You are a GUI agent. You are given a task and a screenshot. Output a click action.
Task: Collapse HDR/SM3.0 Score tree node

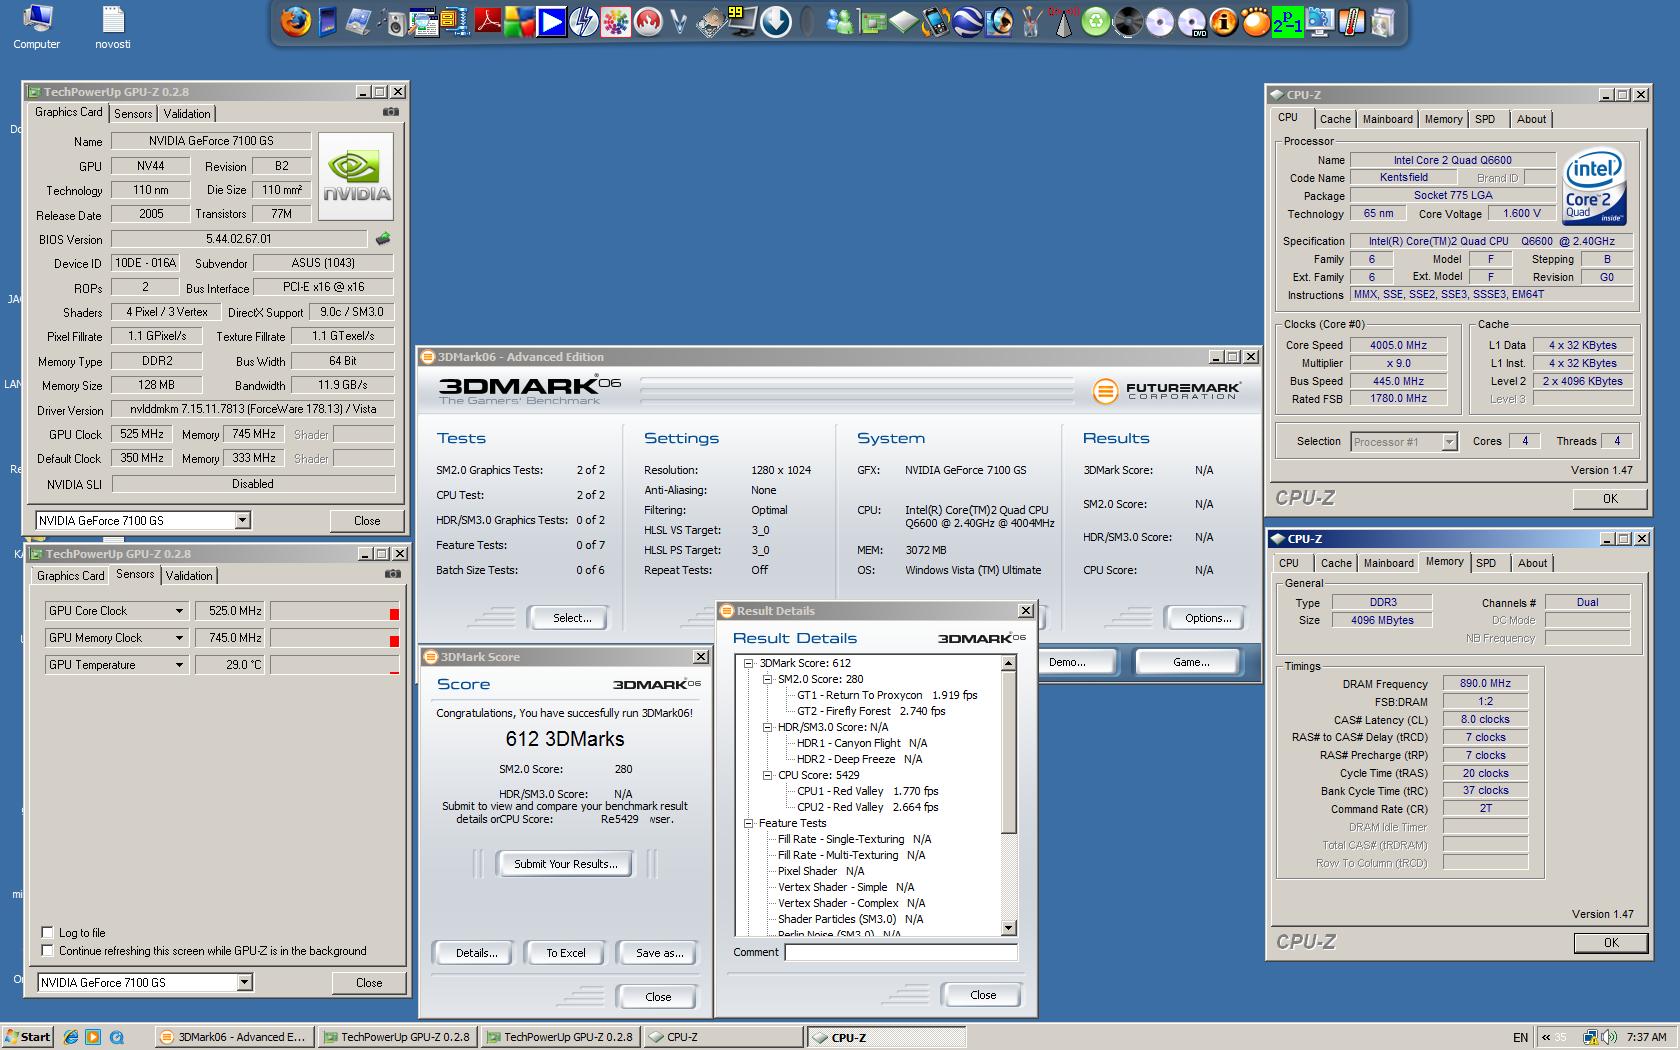[767, 727]
